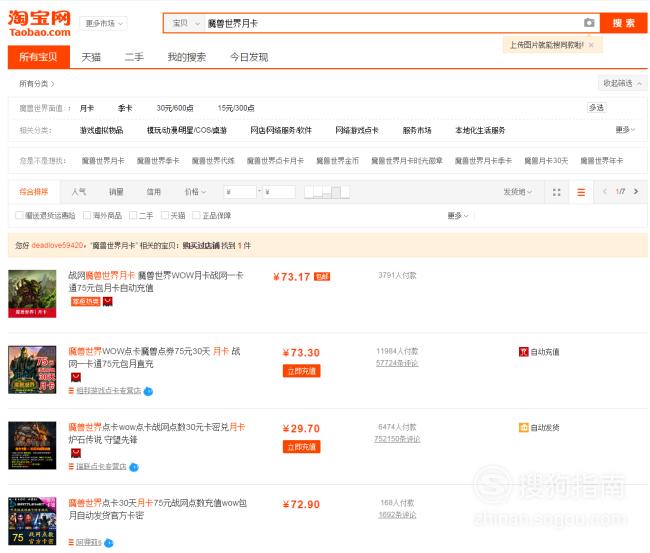Toggle the 二手 filter checkbox
This screenshot has height=553, width=650.
133,215
